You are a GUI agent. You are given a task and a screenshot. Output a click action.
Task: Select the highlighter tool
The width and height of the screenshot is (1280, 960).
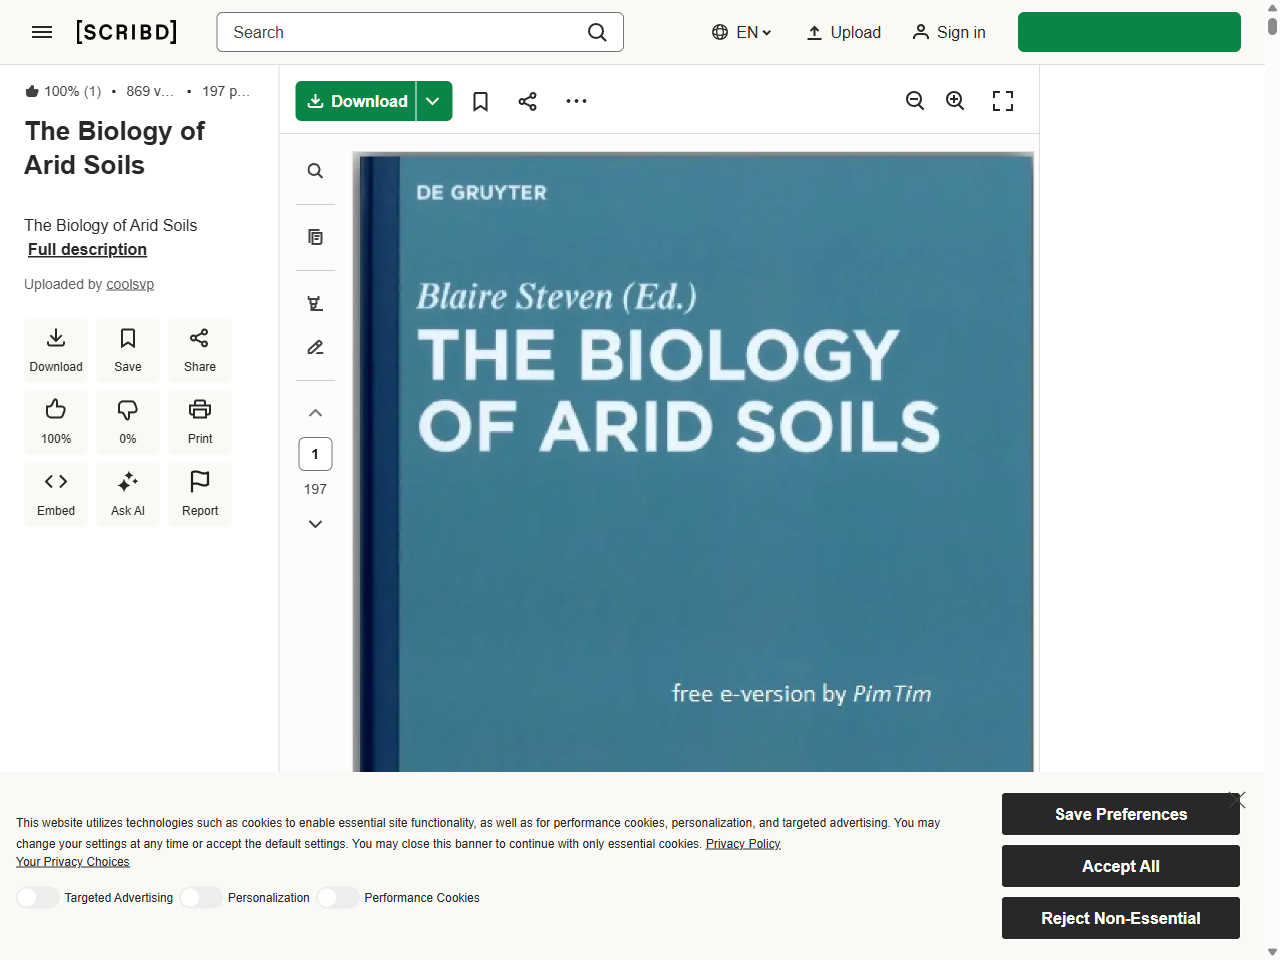tap(315, 302)
